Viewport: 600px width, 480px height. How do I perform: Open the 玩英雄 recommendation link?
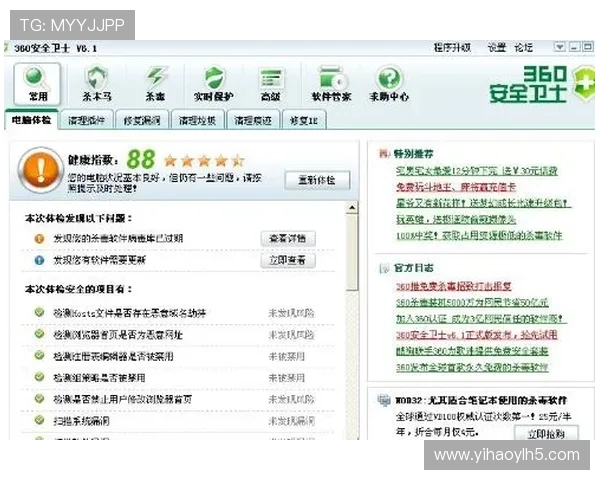click(x=456, y=219)
